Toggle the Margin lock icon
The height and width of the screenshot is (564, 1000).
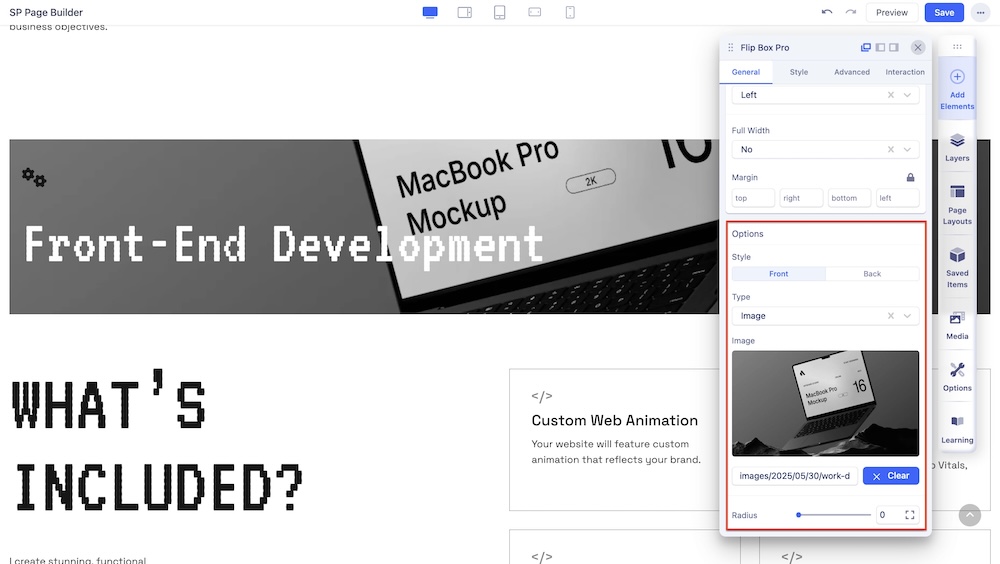(910, 177)
